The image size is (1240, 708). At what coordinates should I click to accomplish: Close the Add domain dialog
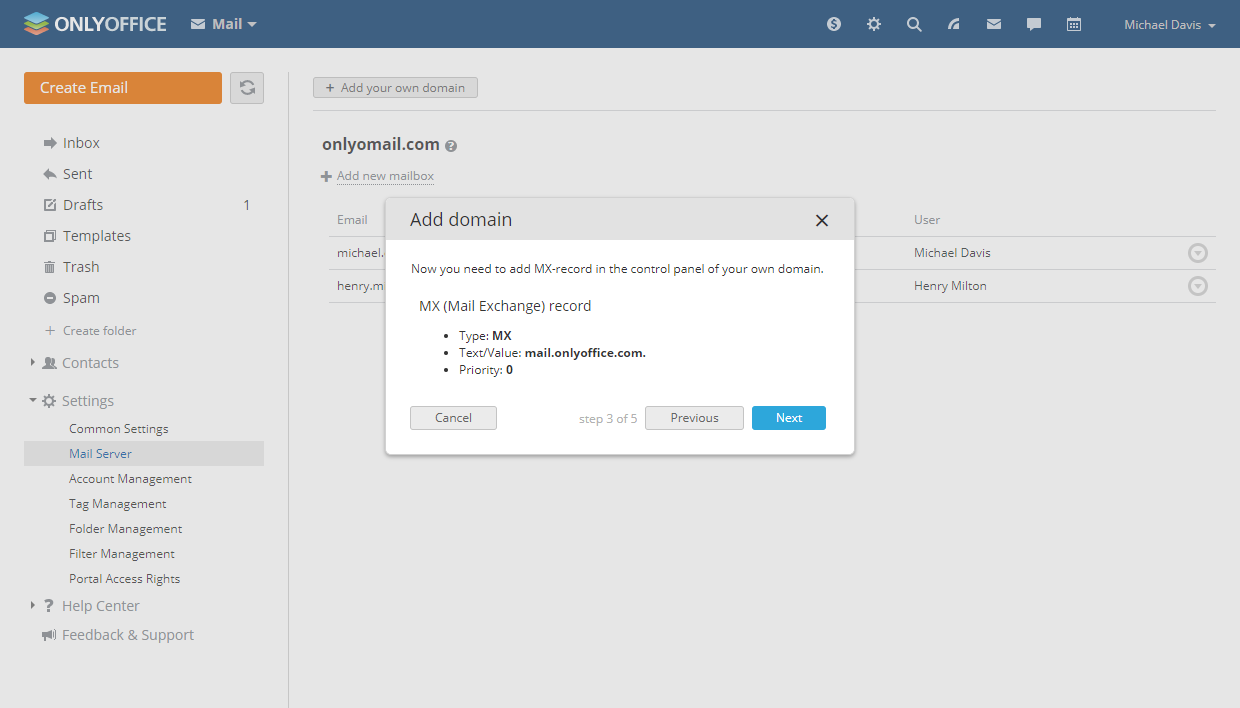pos(822,220)
